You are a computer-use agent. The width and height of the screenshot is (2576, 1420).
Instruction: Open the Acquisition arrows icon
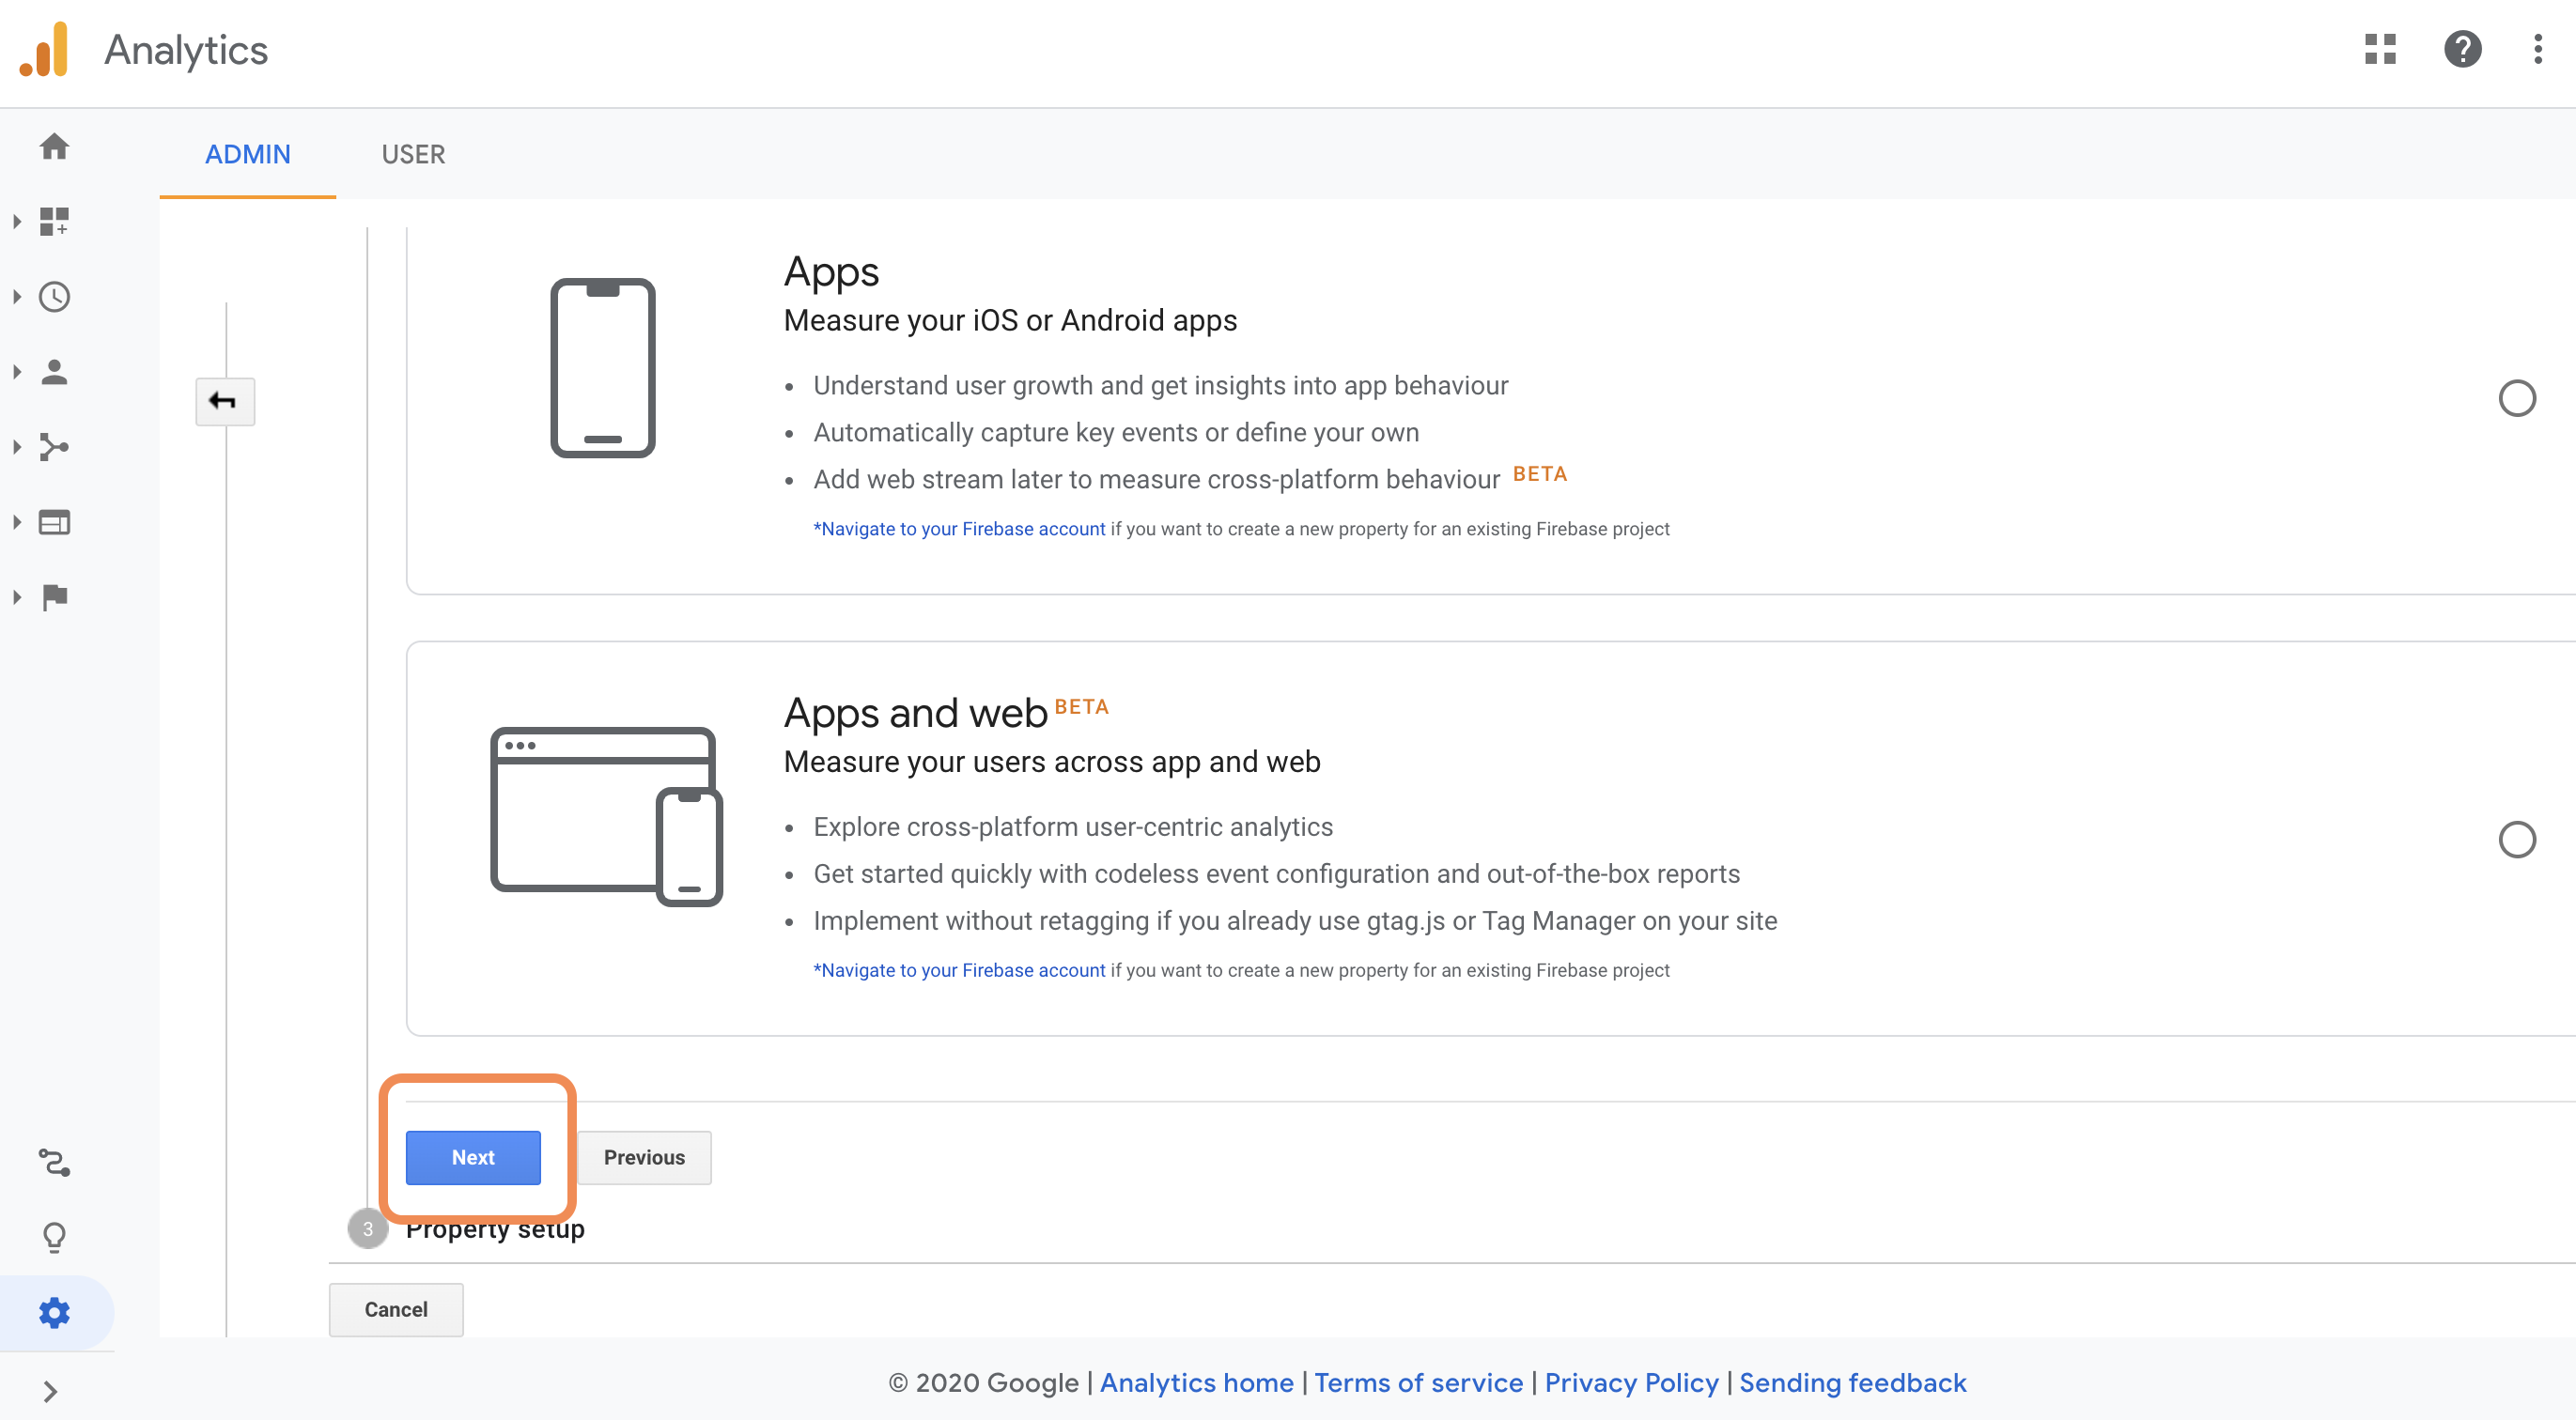point(54,447)
